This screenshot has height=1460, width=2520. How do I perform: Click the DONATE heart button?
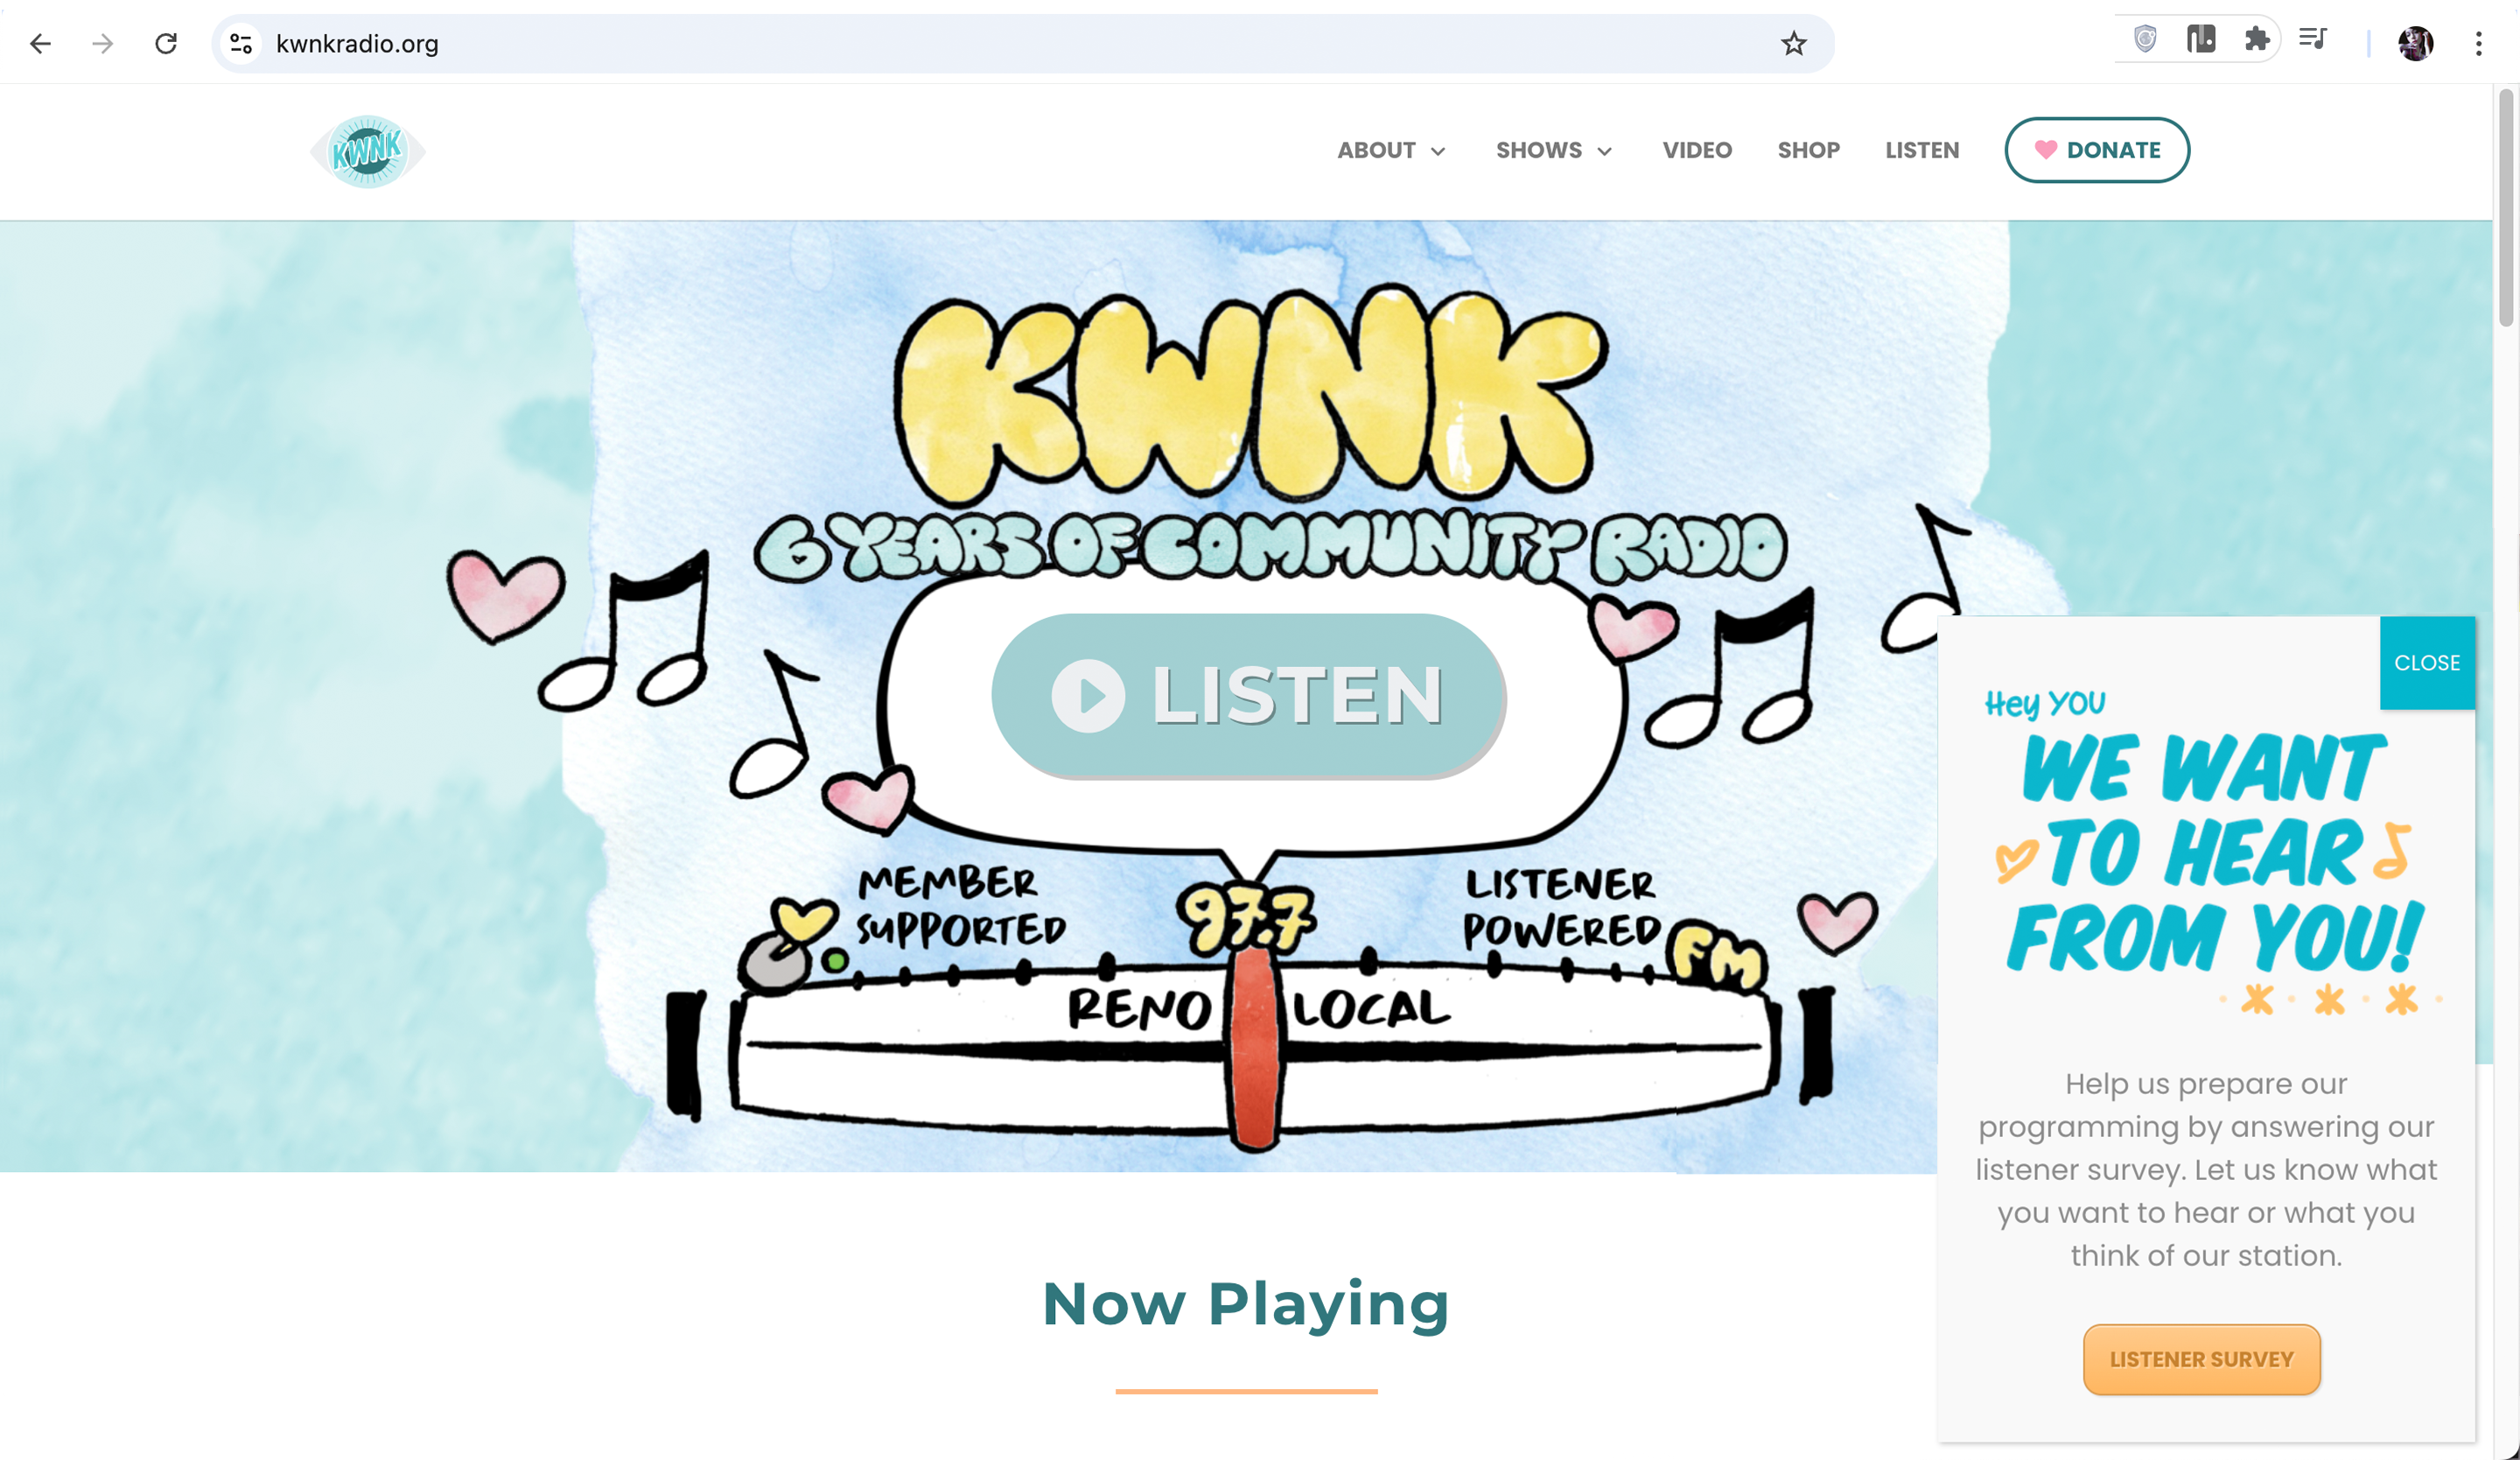[2097, 150]
